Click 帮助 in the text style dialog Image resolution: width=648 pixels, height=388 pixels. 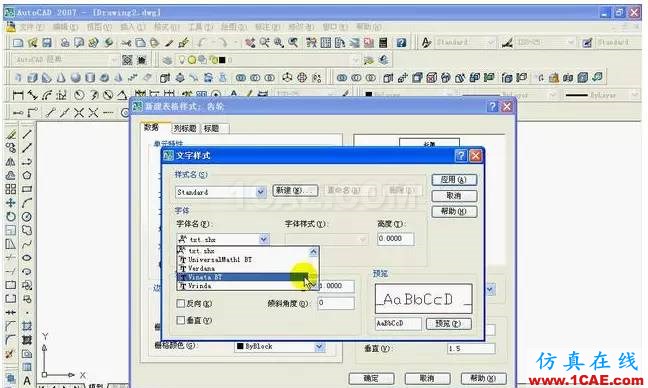point(454,212)
